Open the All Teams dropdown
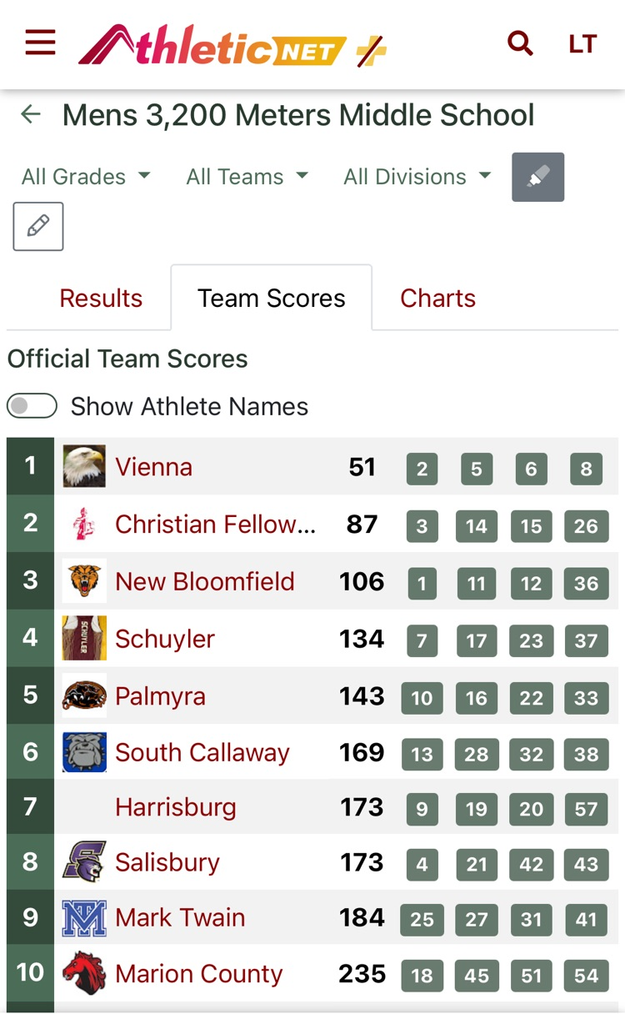The width and height of the screenshot is (625, 1024). coord(247,177)
